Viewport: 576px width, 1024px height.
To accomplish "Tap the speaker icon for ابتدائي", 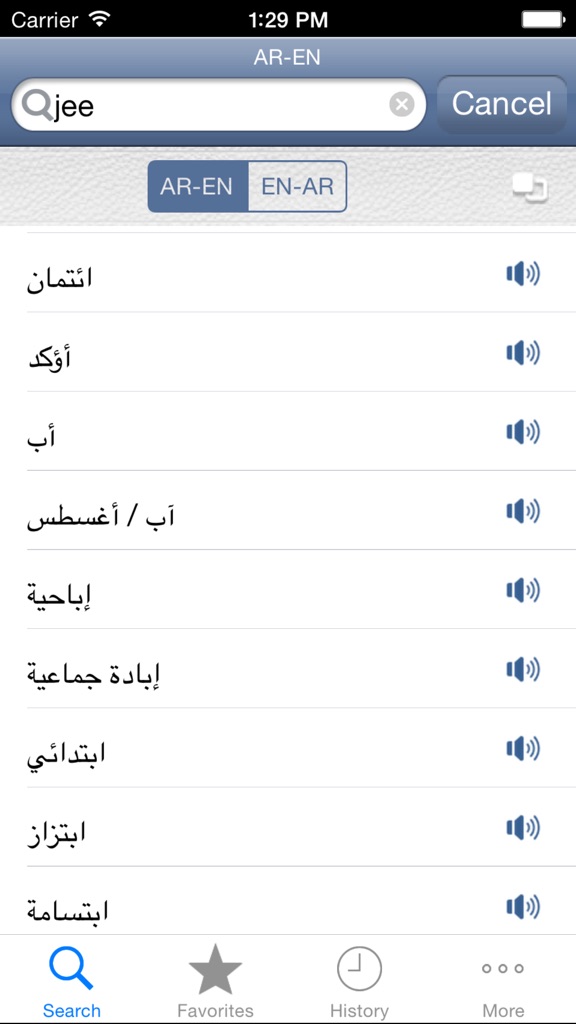I will [x=521, y=748].
